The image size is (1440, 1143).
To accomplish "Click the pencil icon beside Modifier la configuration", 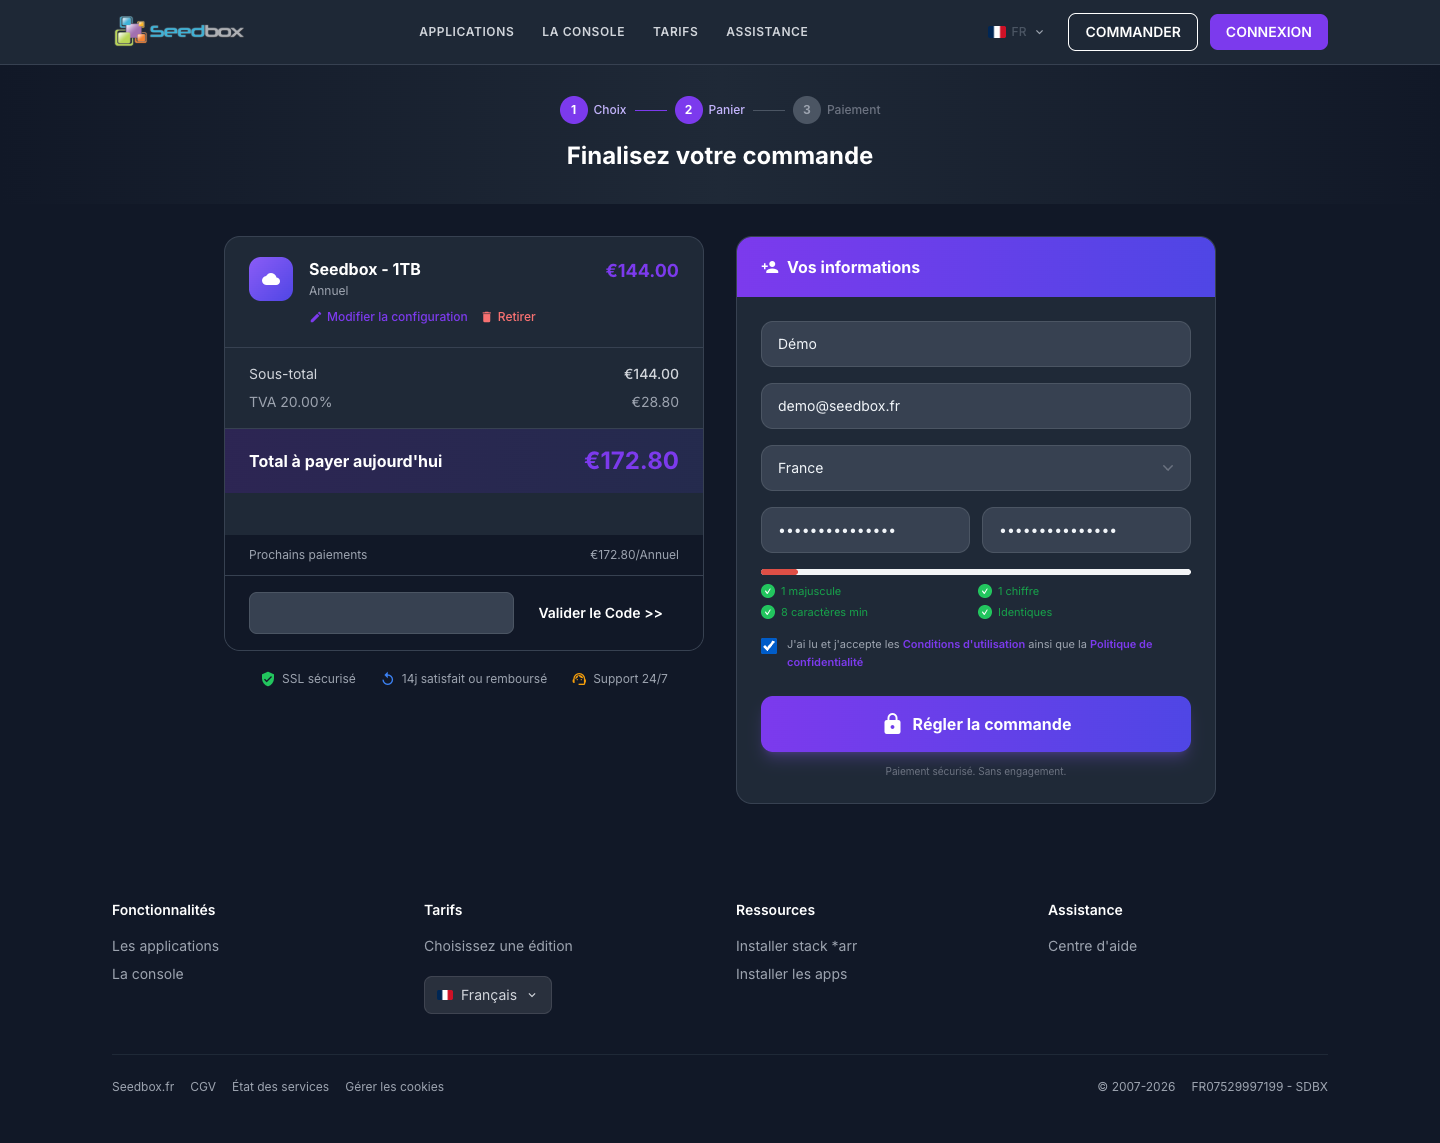I will (x=316, y=317).
